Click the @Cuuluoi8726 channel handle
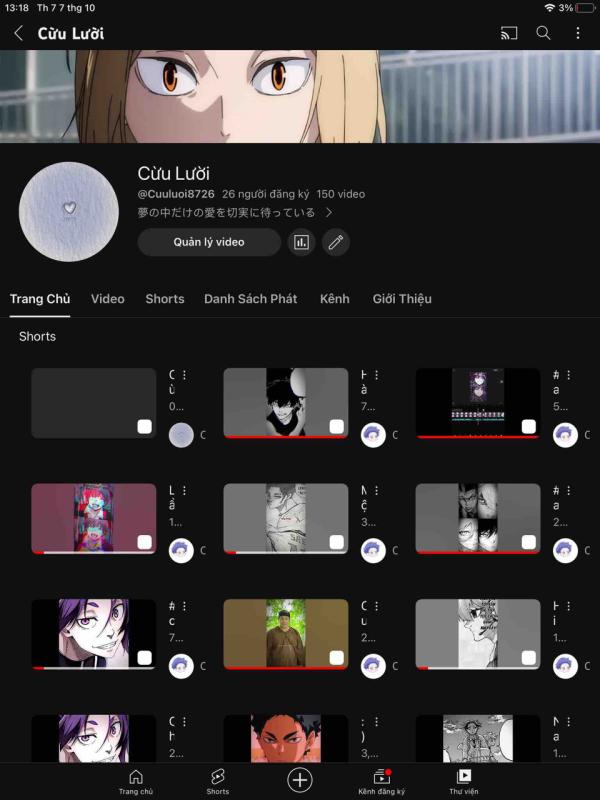600x800 pixels. point(176,194)
